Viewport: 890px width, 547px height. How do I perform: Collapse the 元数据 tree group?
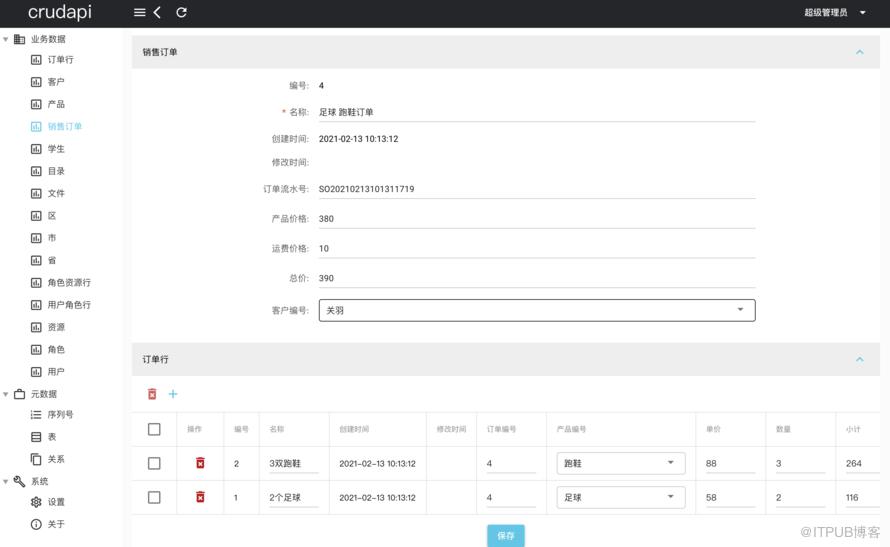(6, 394)
